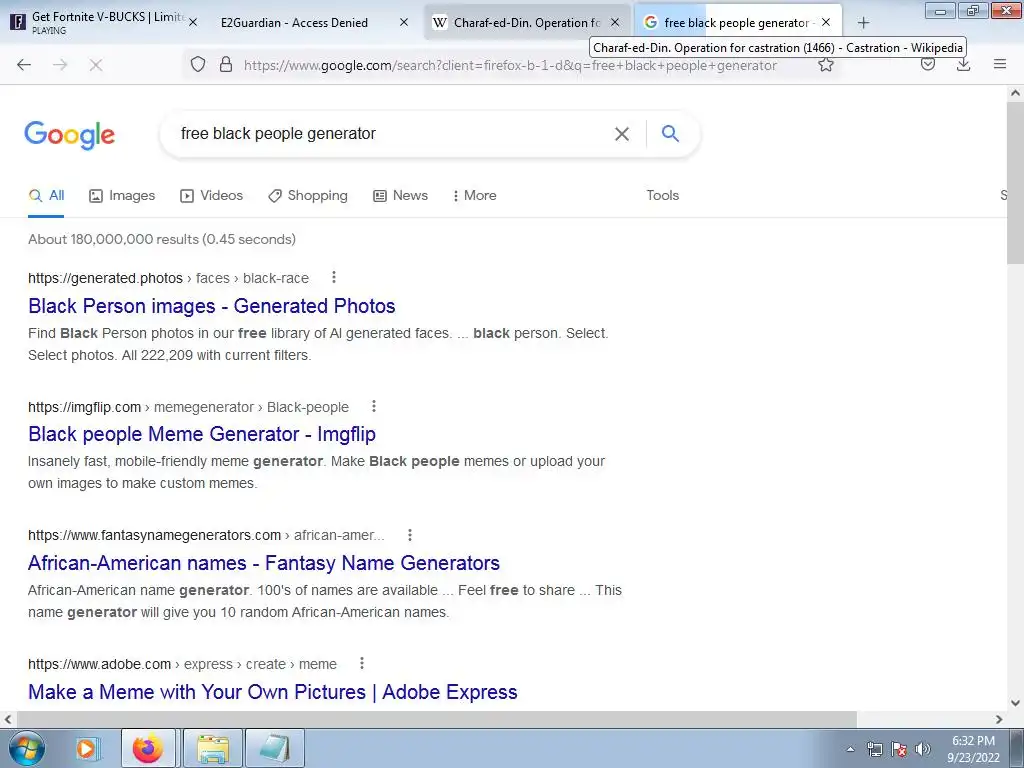Open African-American names - Fantasy Name Generators

coord(264,563)
